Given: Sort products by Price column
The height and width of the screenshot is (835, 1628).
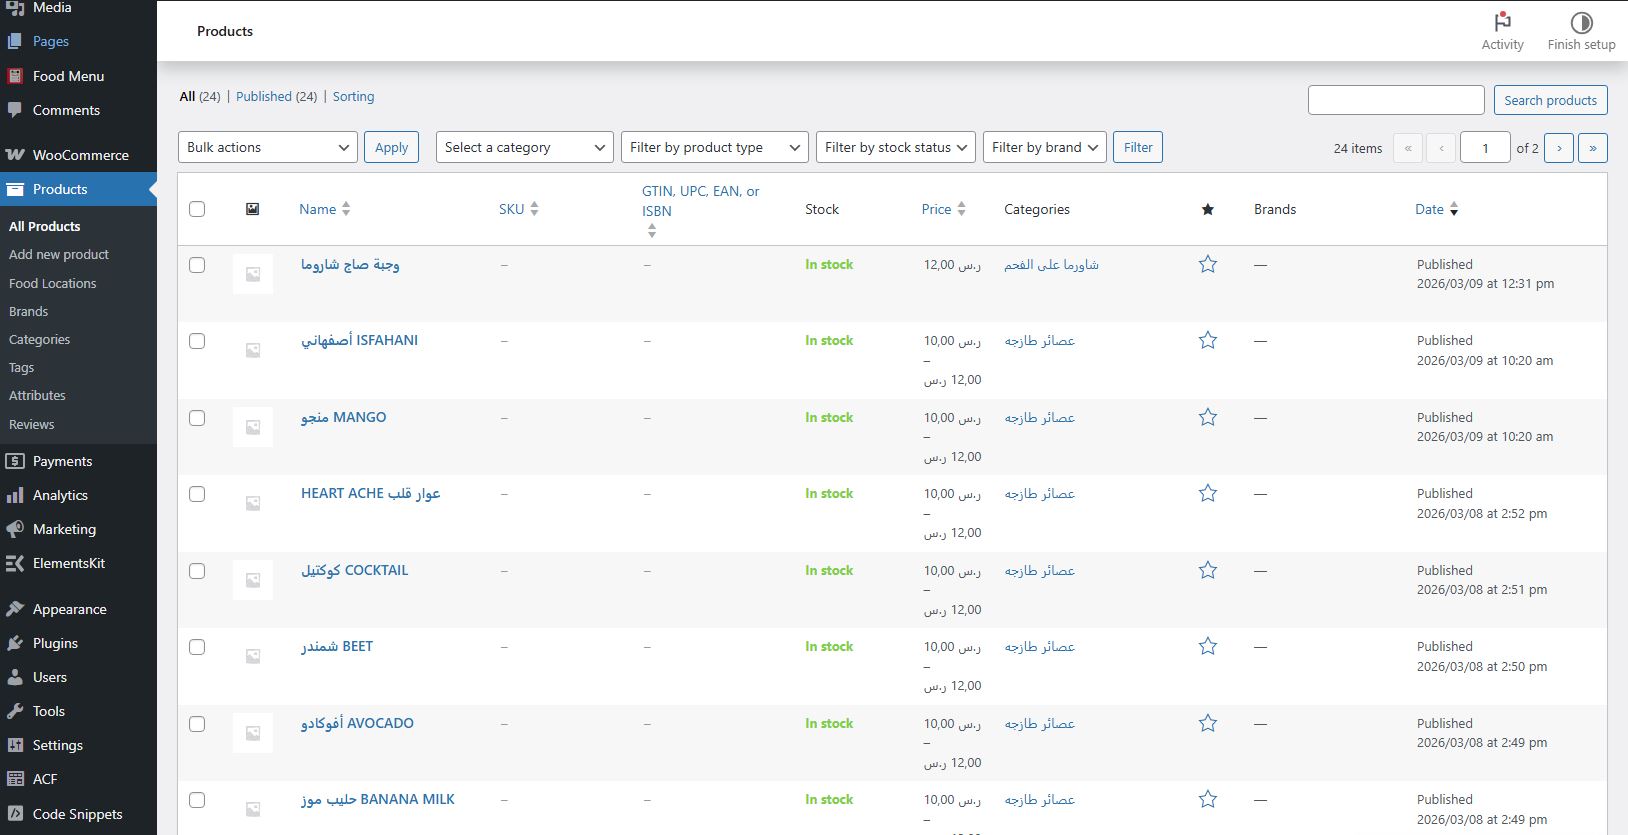Looking at the screenshot, I should [937, 209].
